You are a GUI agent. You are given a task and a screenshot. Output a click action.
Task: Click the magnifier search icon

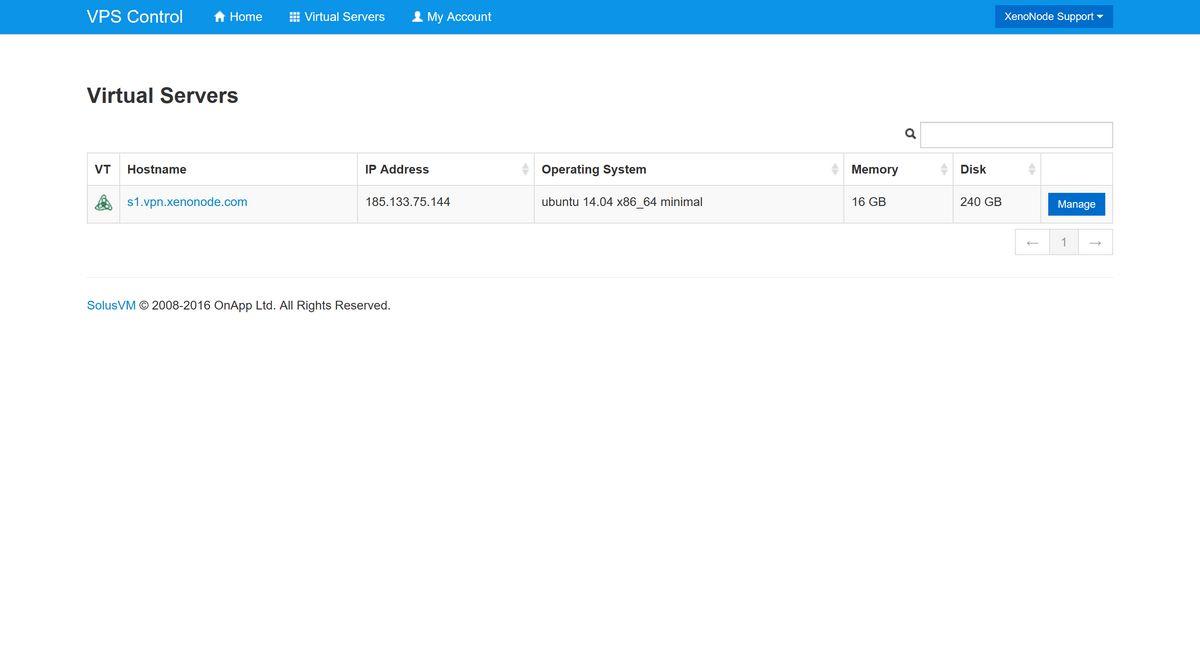910,134
